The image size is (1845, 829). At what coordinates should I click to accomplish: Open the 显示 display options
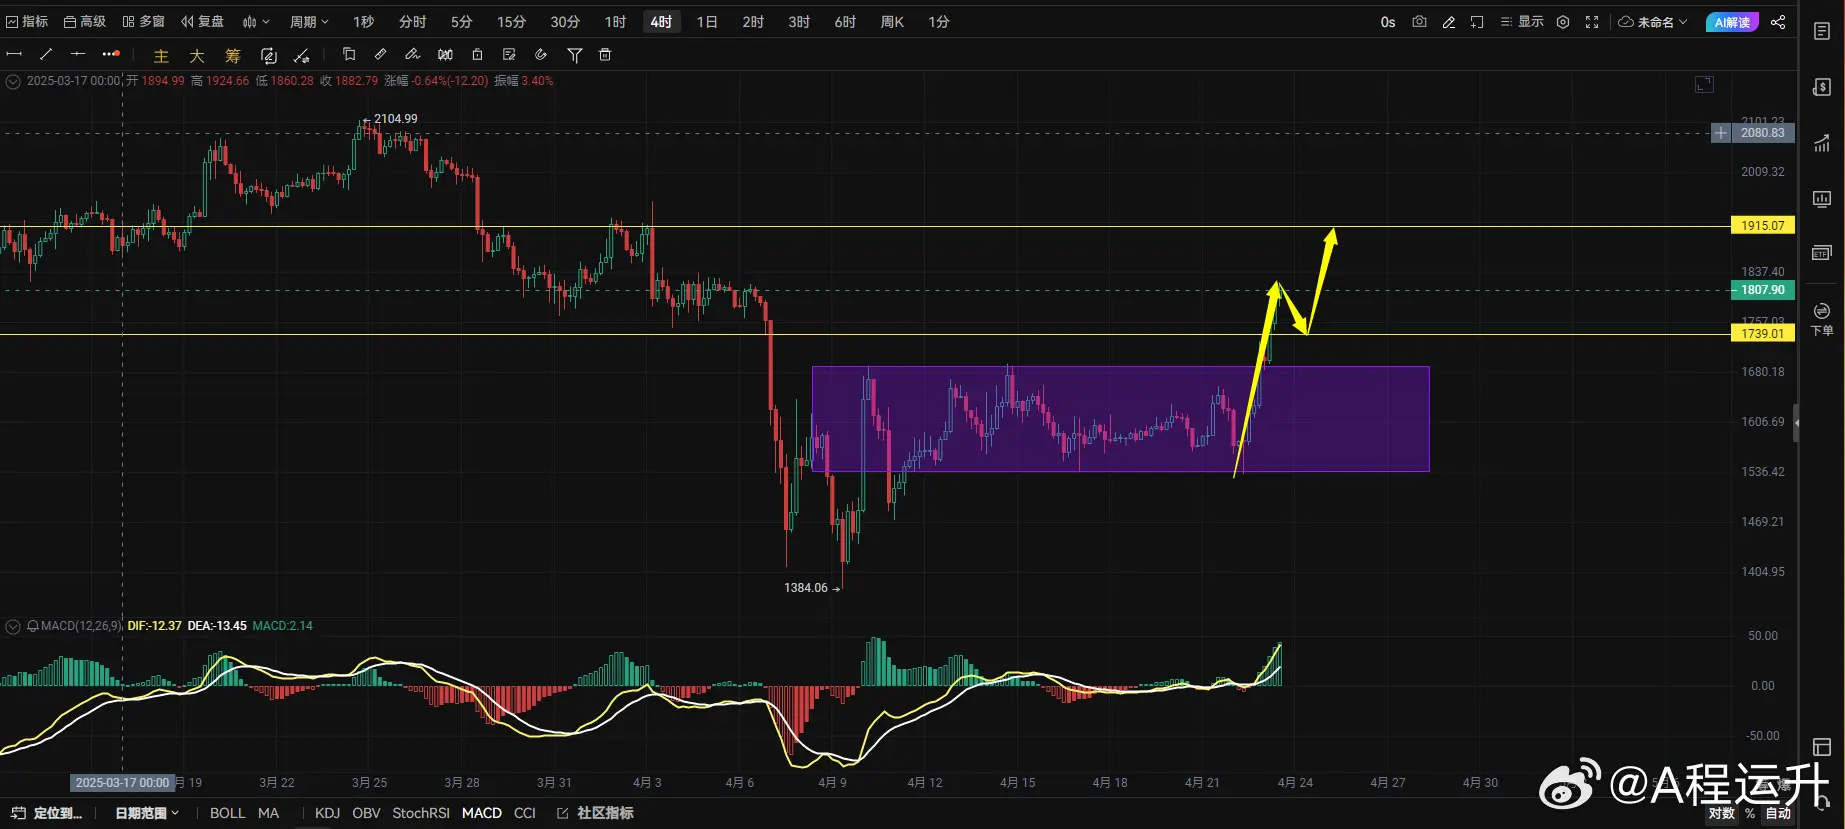(1522, 22)
